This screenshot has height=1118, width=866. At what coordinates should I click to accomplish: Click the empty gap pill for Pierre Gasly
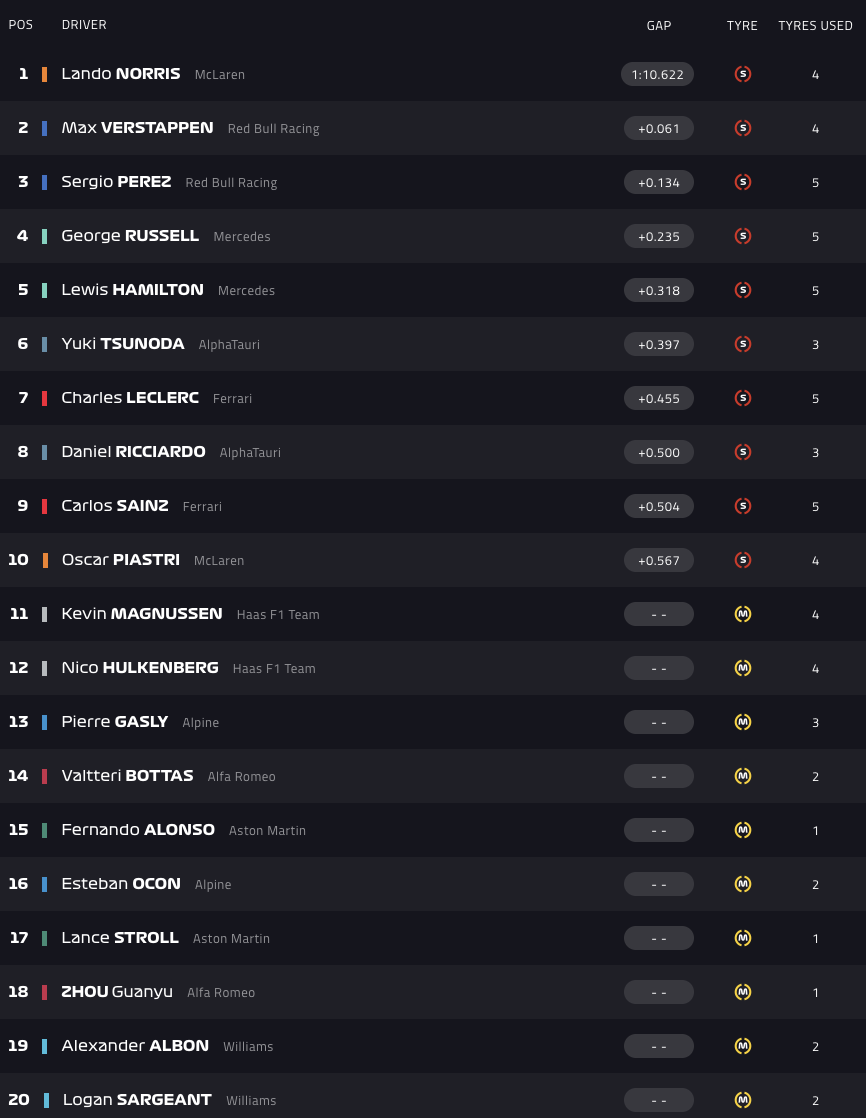click(x=658, y=722)
